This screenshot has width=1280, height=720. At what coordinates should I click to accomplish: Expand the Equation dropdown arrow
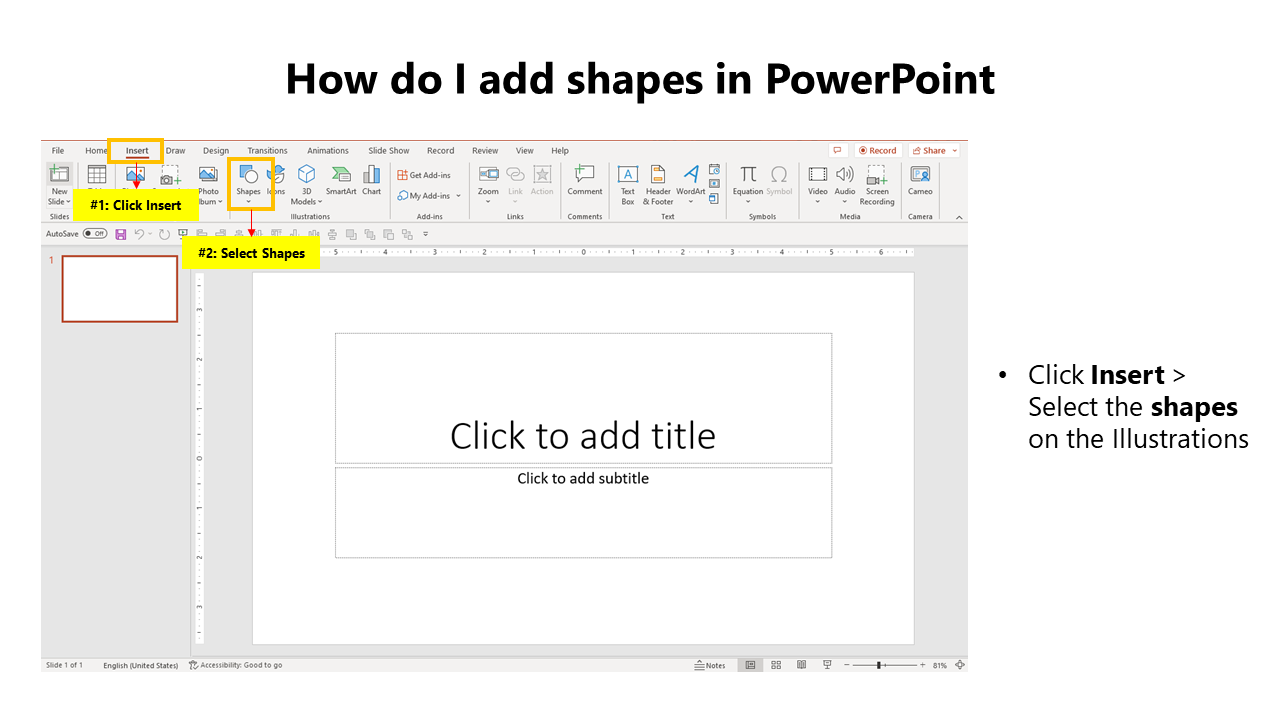[748, 202]
